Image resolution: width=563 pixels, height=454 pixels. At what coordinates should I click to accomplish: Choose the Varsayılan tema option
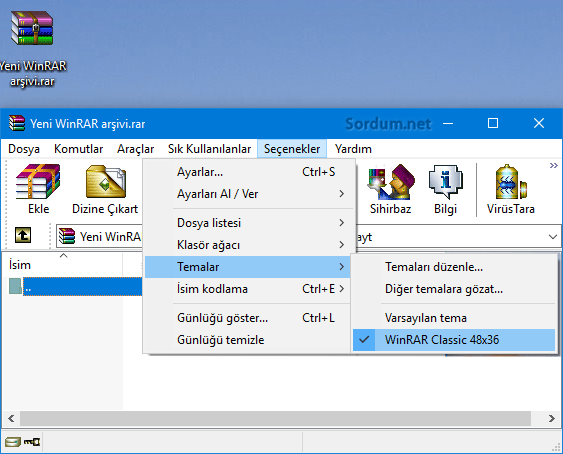(454, 318)
